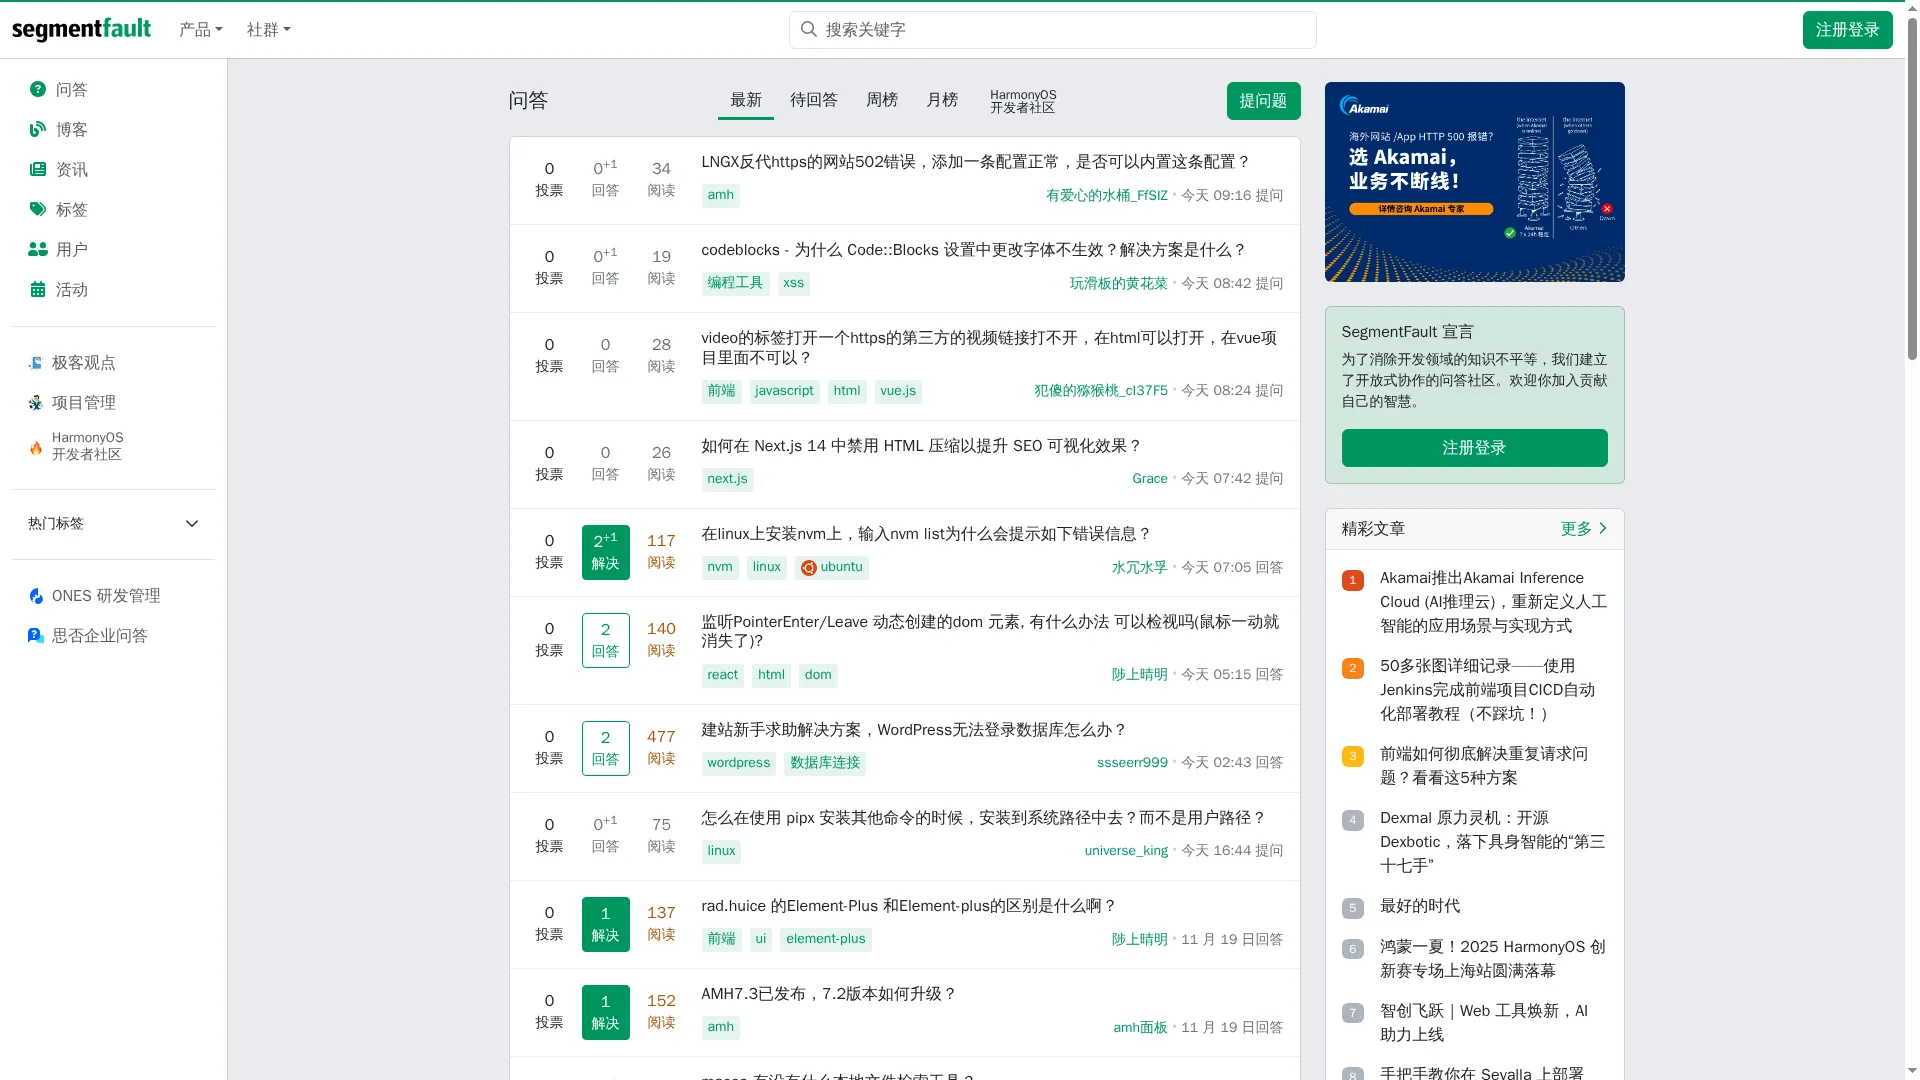The height and width of the screenshot is (1080, 1920).
Task: Click the 提问题 button
Action: 1263,100
